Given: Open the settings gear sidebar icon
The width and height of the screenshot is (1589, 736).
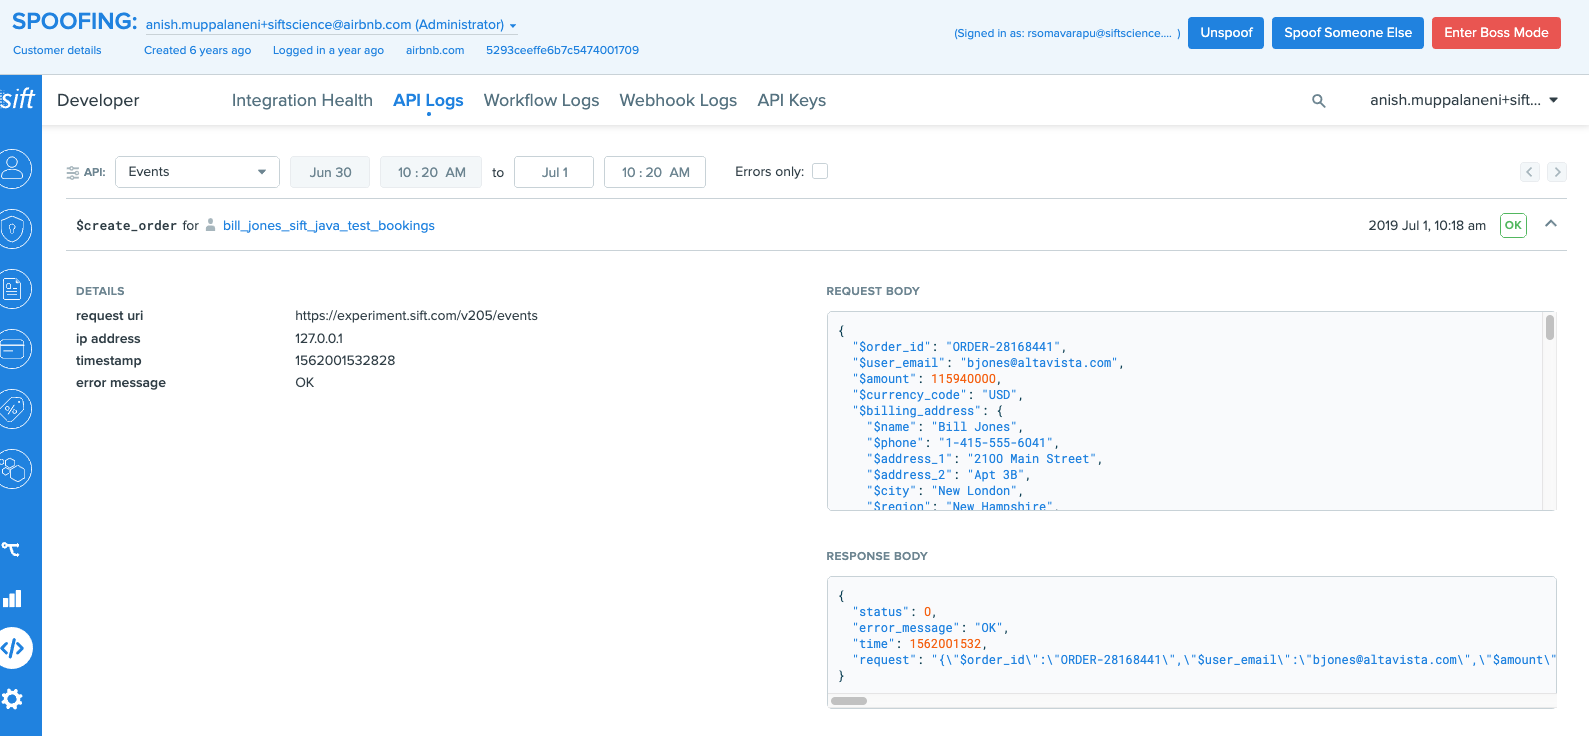Looking at the screenshot, I should 12,699.
